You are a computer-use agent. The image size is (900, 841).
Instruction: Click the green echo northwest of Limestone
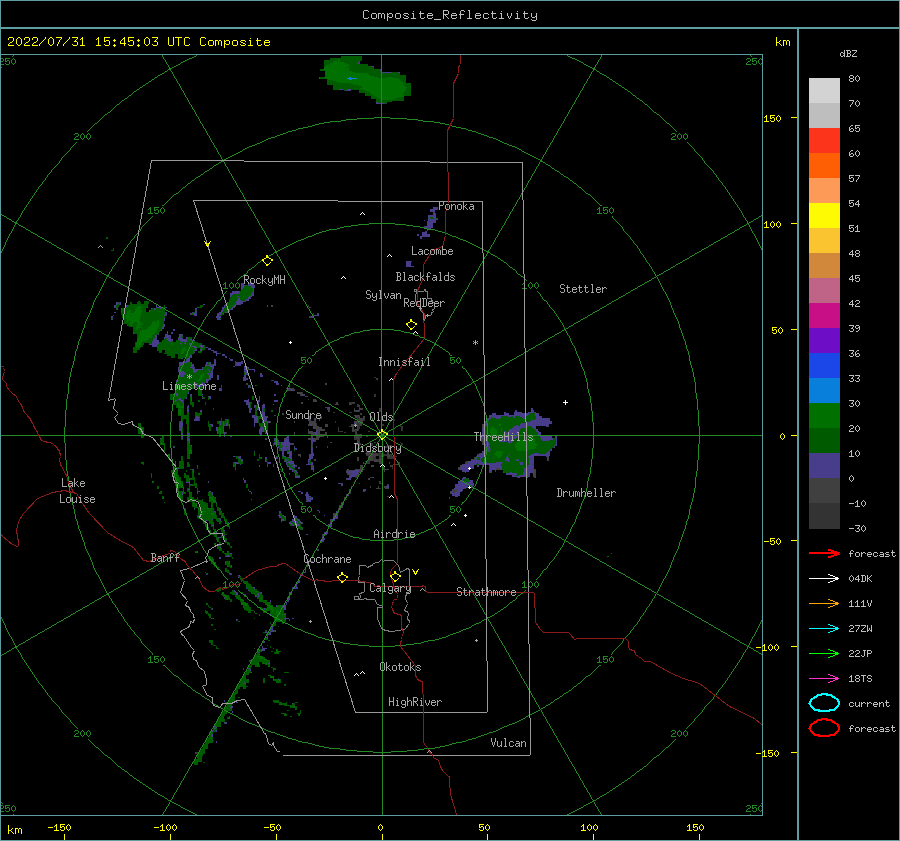tap(145, 324)
